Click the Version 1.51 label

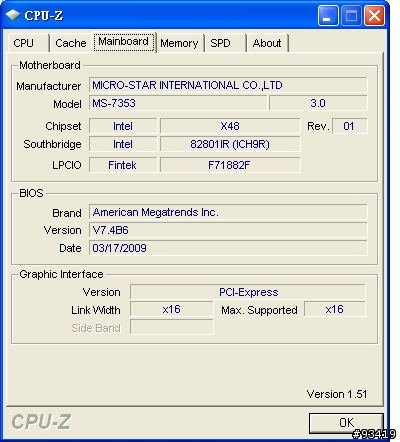[x=337, y=394]
